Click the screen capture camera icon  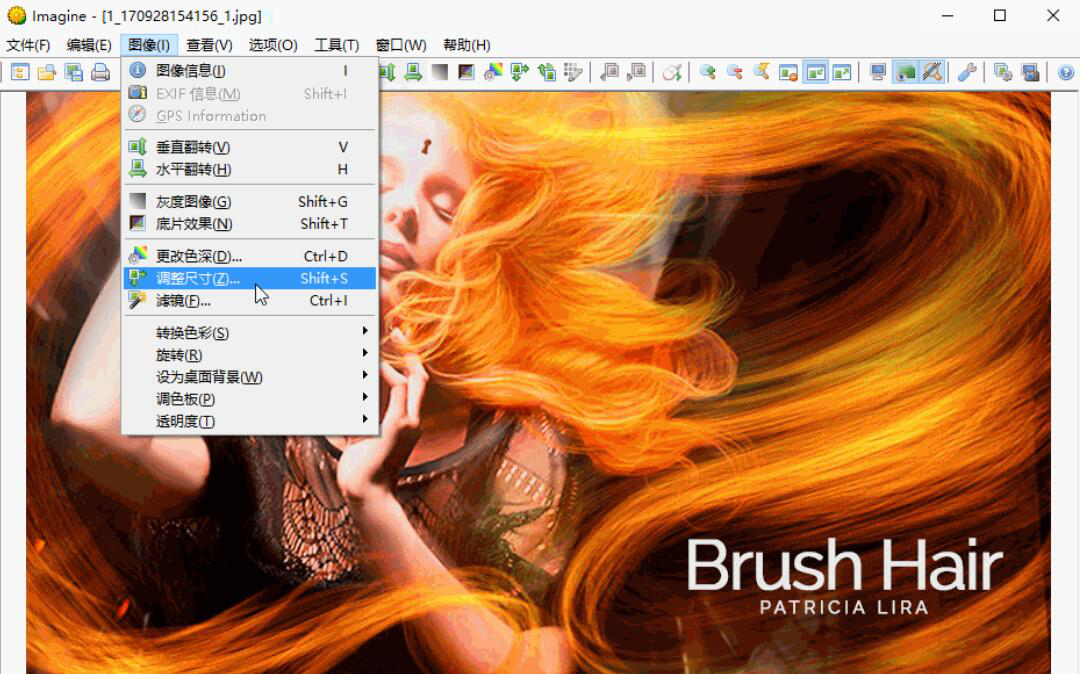coord(1030,72)
